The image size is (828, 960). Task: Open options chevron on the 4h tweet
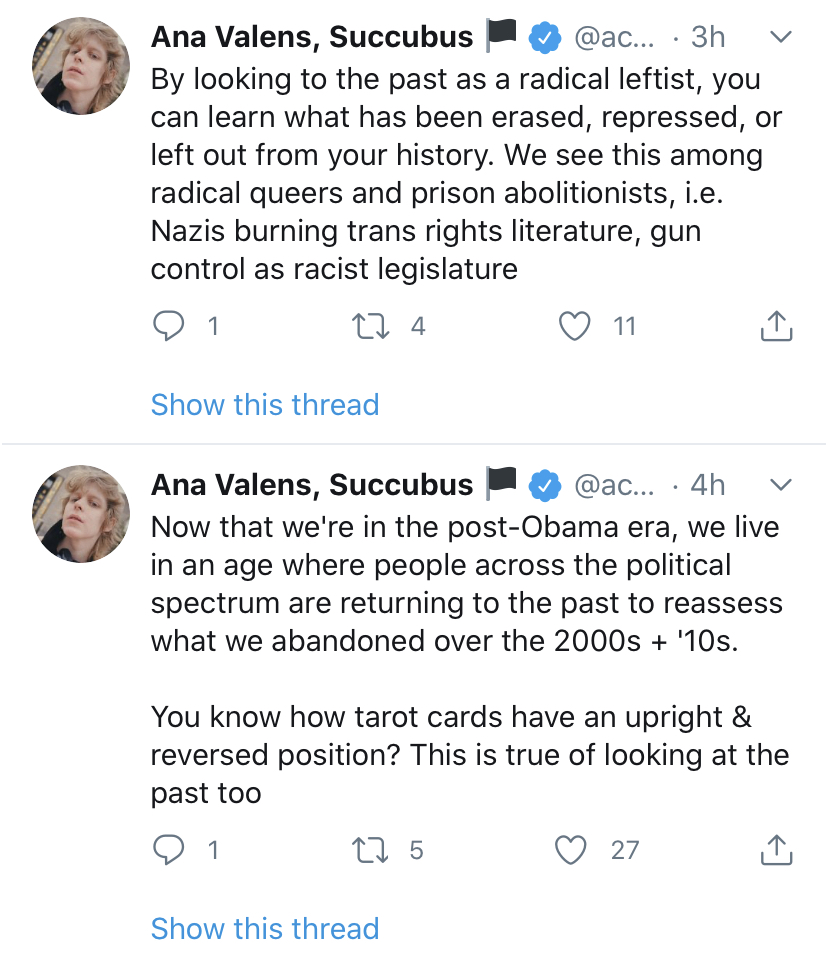point(781,485)
